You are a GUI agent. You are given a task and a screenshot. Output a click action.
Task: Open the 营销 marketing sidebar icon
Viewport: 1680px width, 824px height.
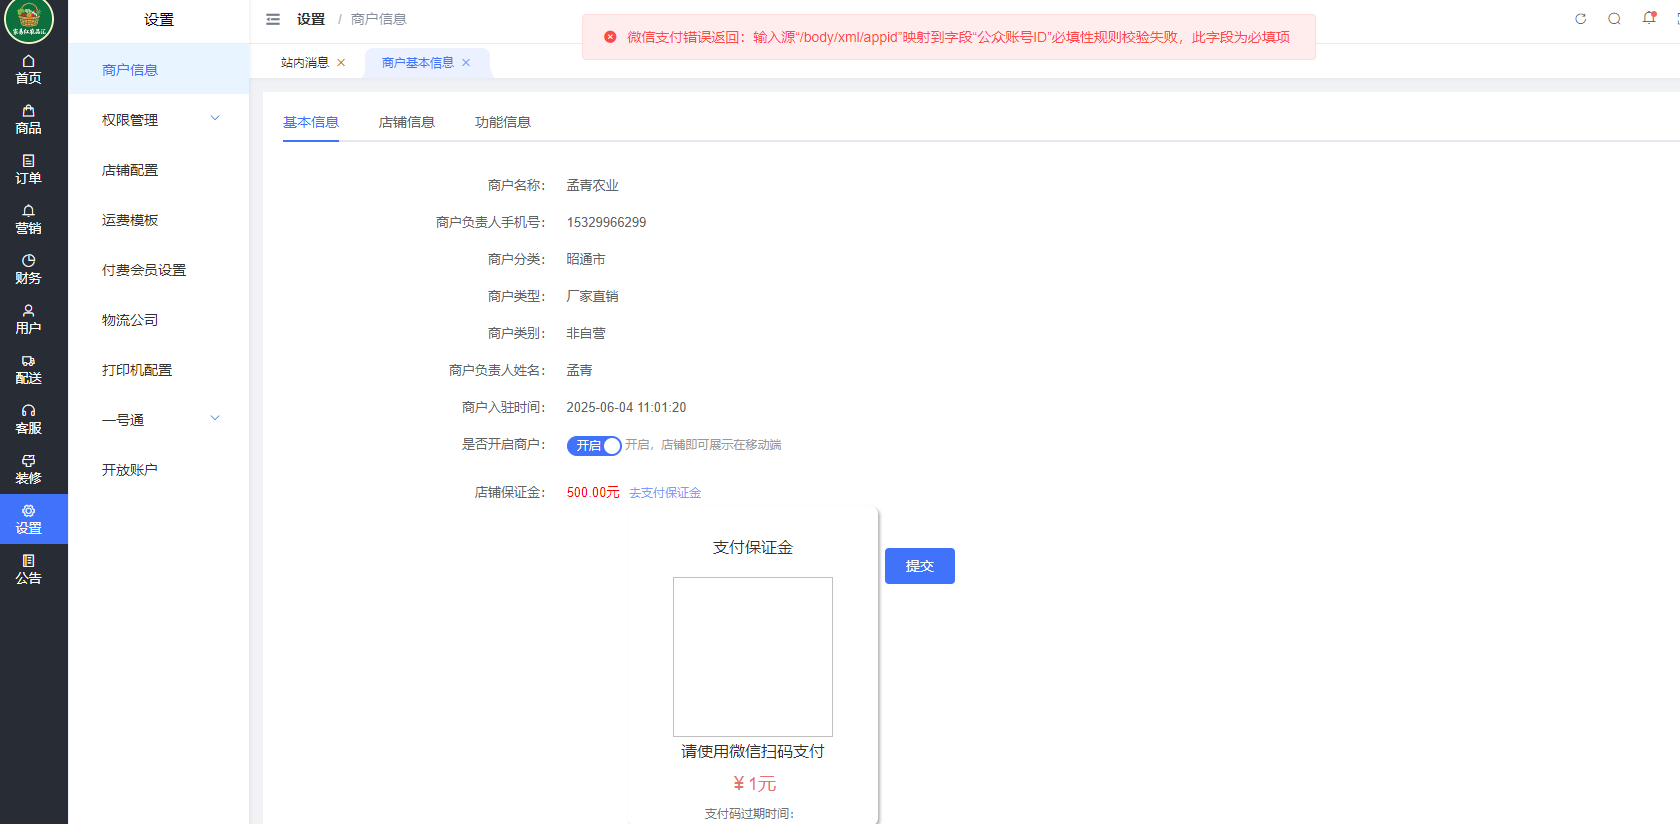coord(28,219)
